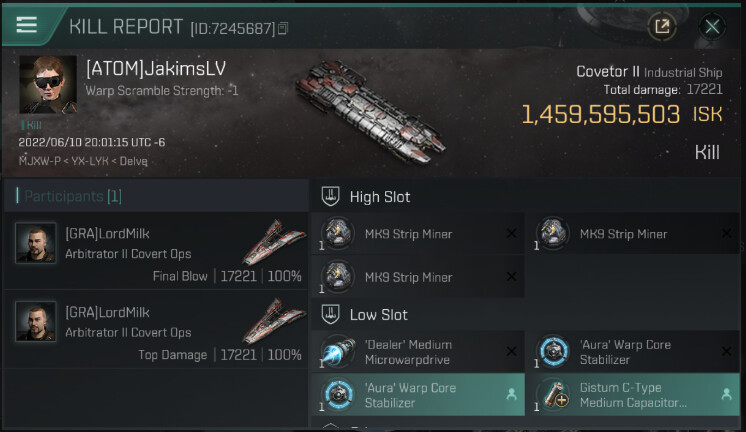
Task: Click the Covetor II ship name
Action: coord(607,72)
